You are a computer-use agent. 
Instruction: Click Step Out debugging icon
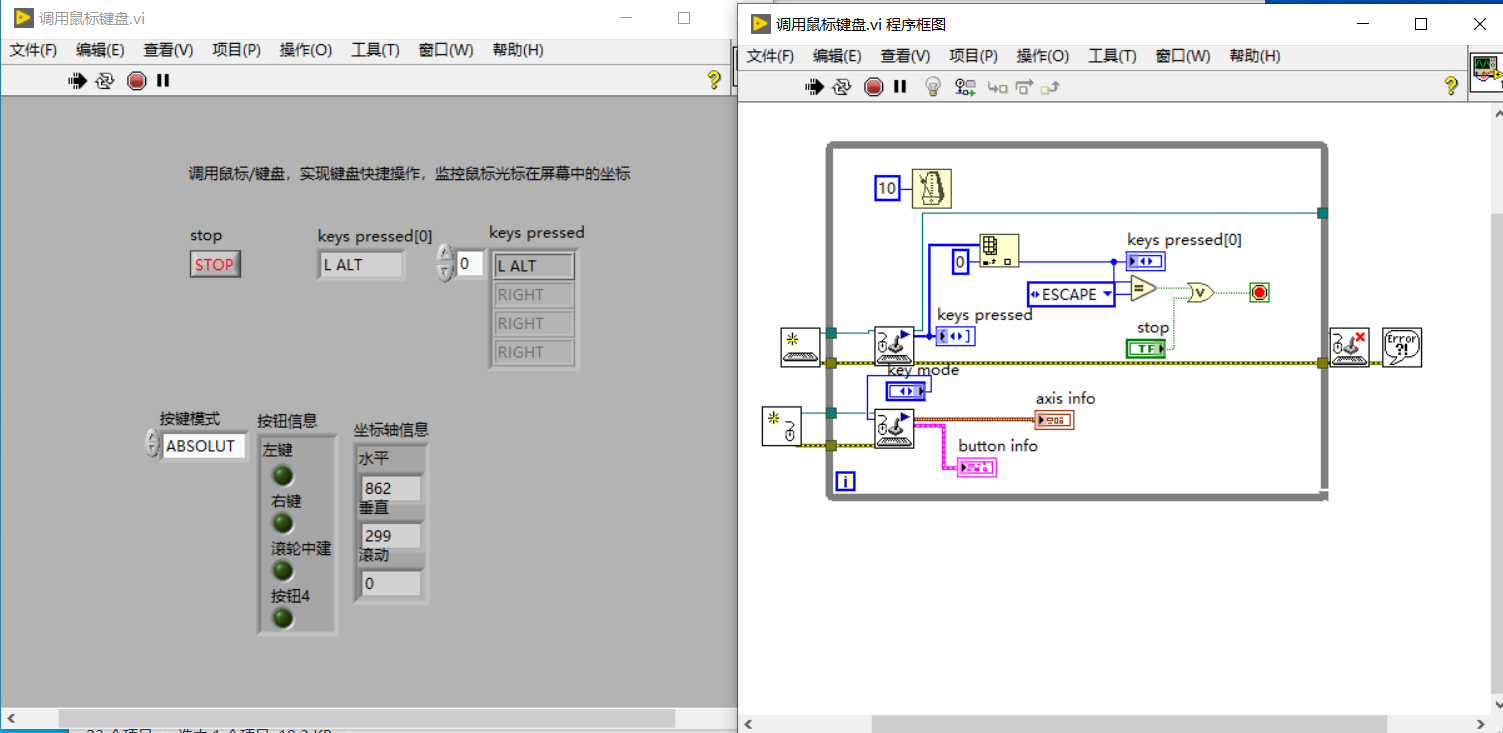click(x=1049, y=88)
